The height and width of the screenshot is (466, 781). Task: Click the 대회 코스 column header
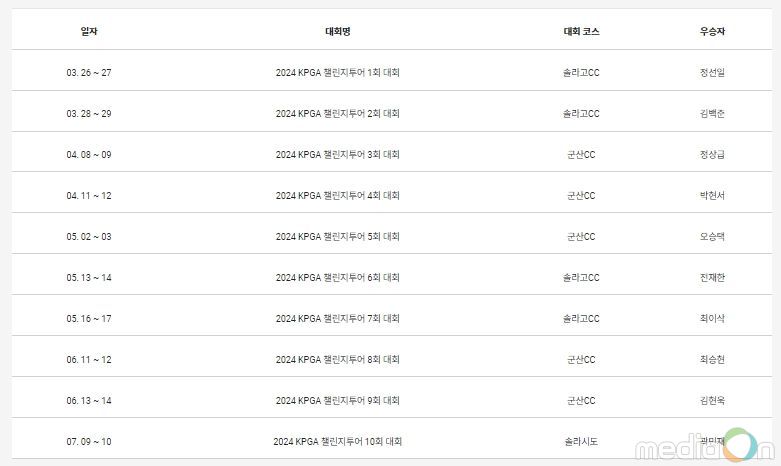point(581,31)
